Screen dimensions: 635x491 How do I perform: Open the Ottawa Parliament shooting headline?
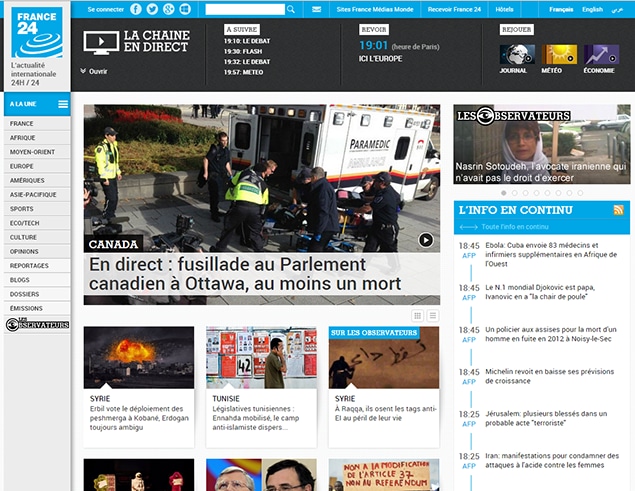click(245, 274)
